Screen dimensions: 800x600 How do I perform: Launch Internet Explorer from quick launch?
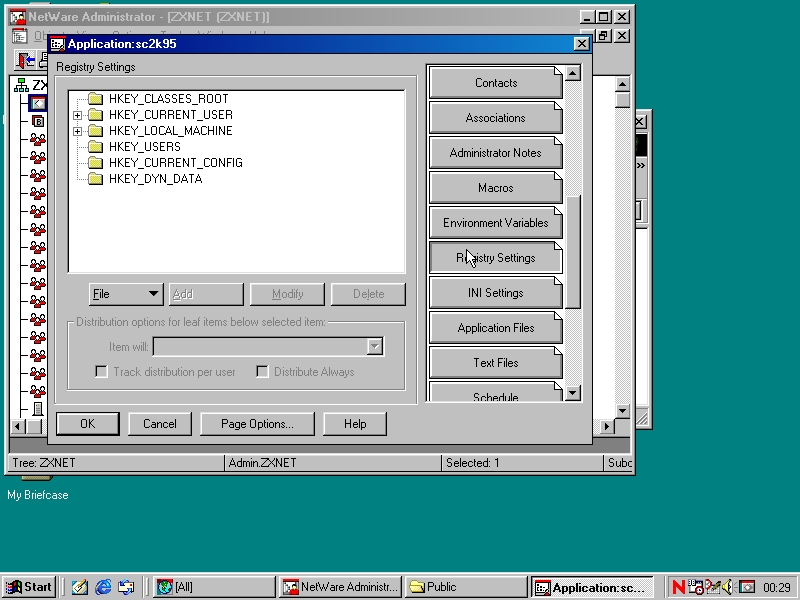103,587
